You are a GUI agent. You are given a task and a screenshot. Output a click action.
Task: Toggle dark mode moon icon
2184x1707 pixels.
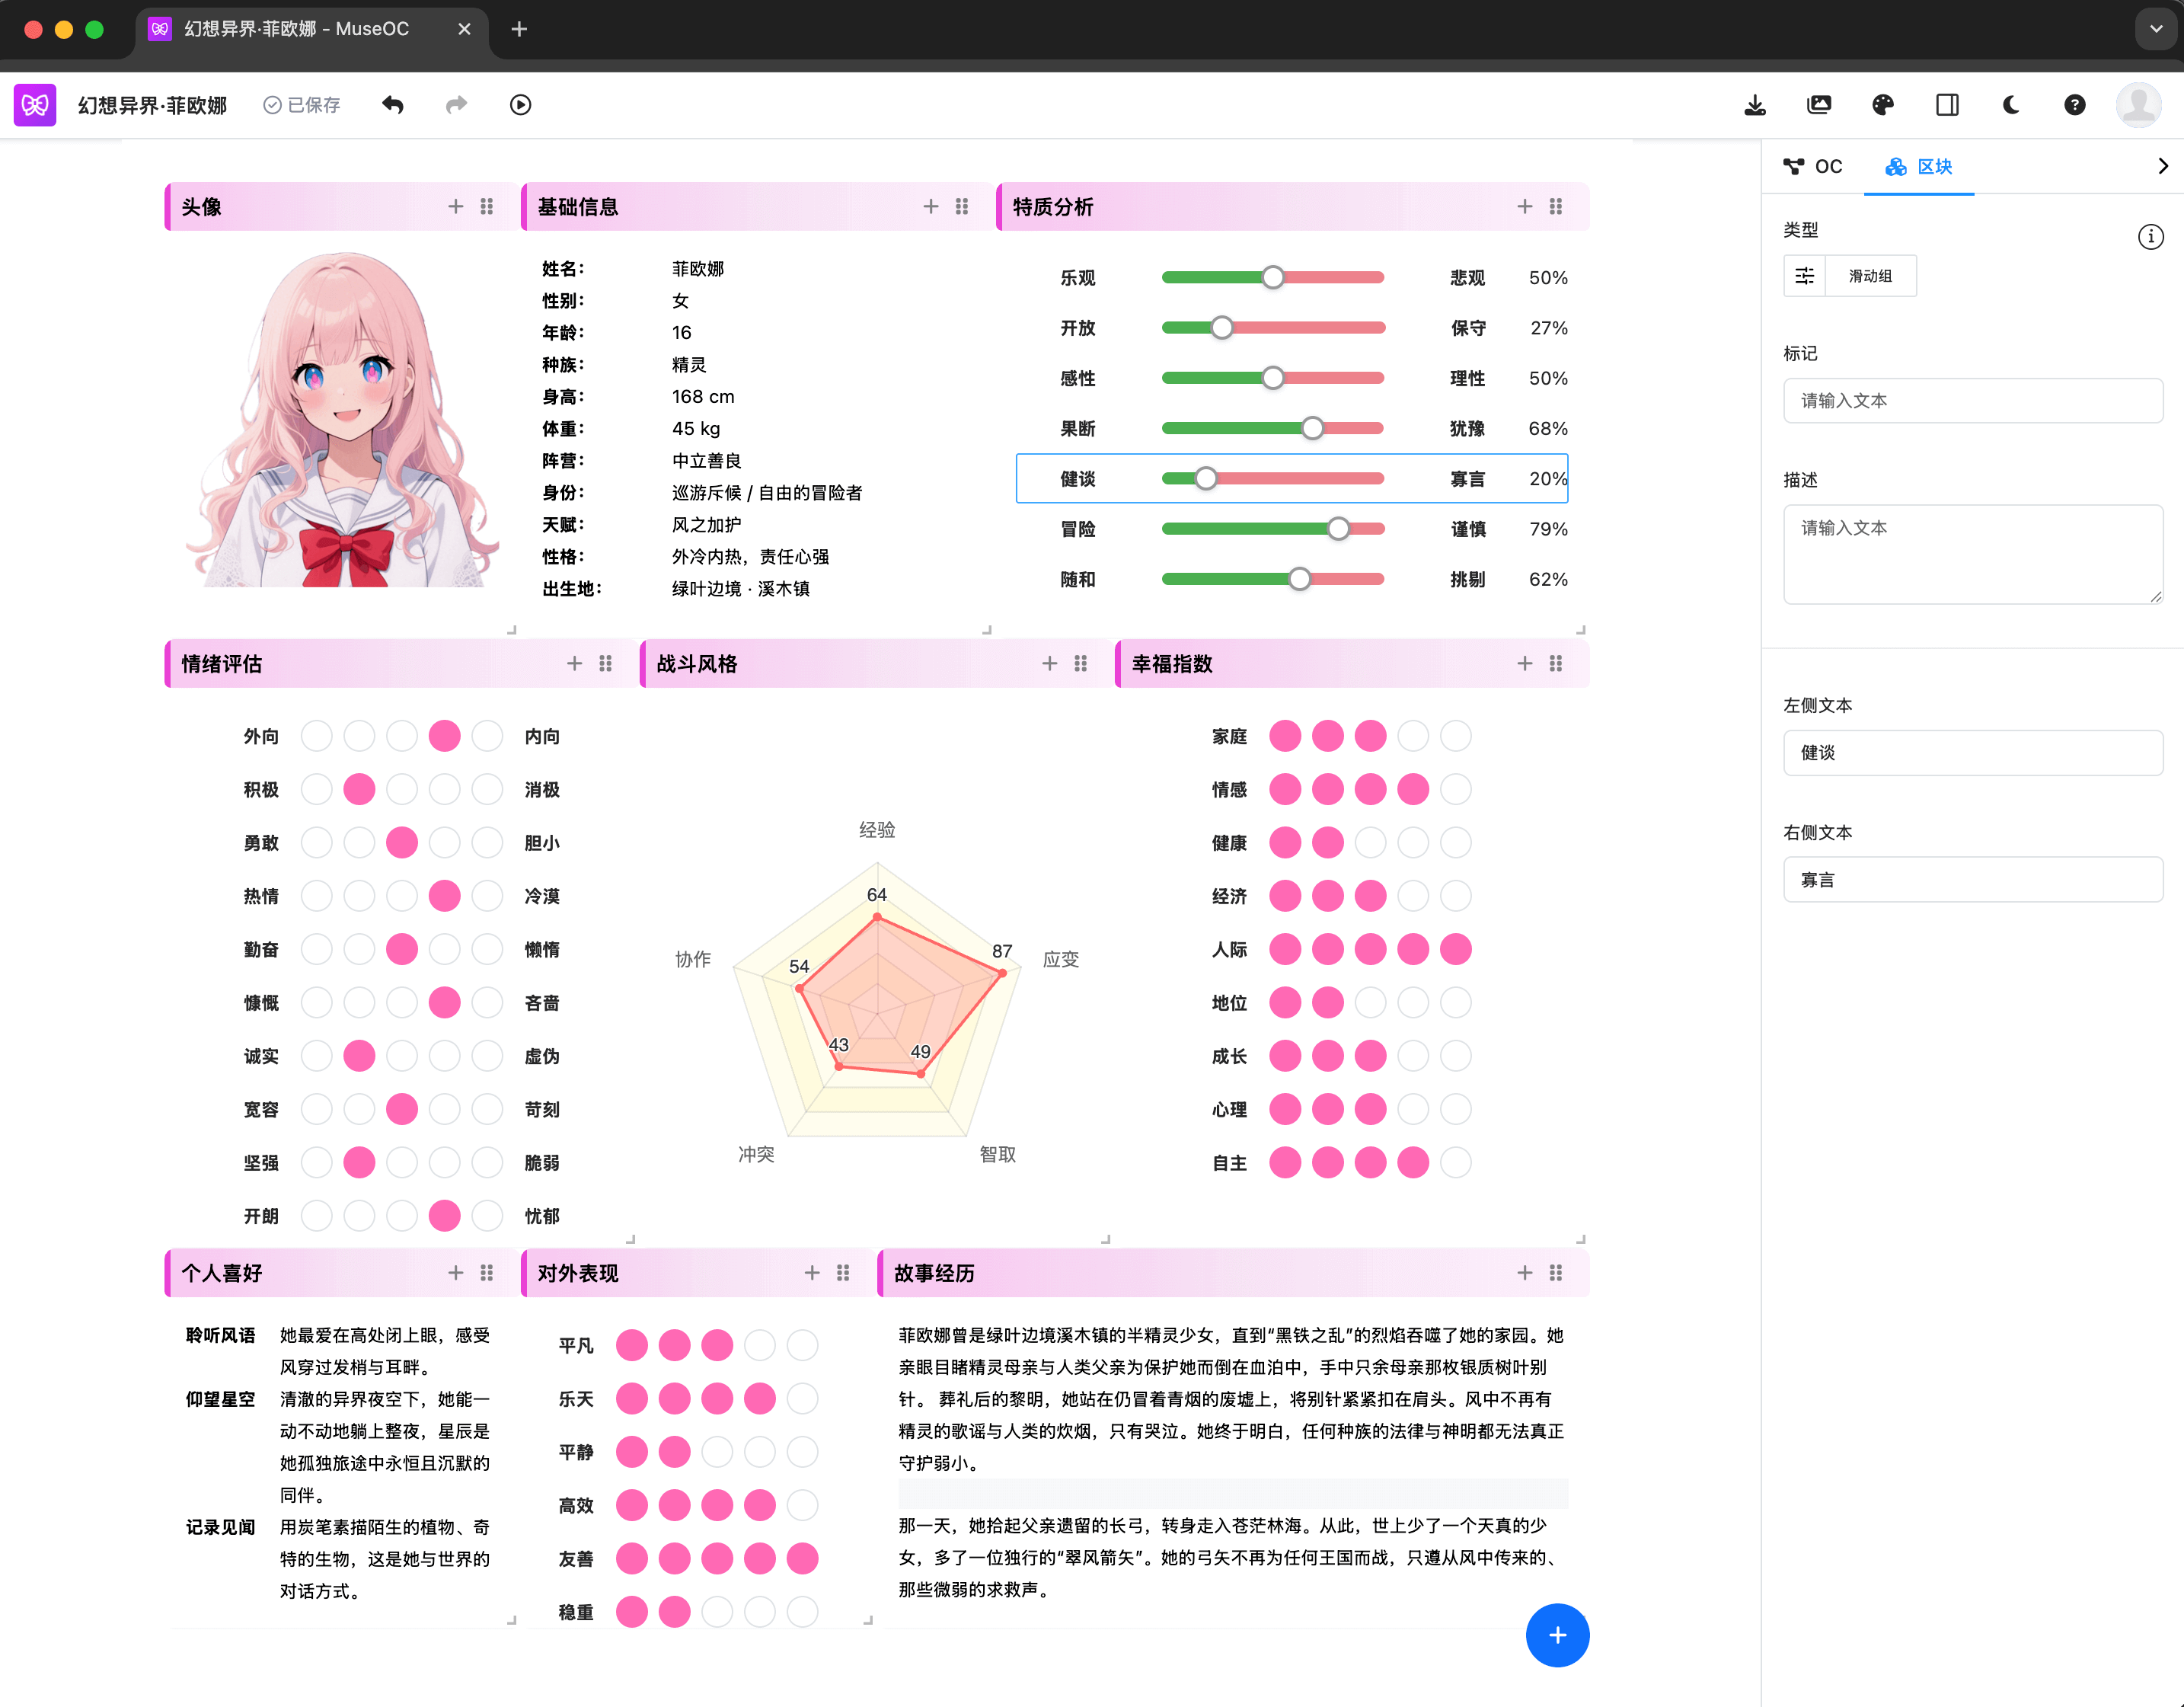[2011, 105]
